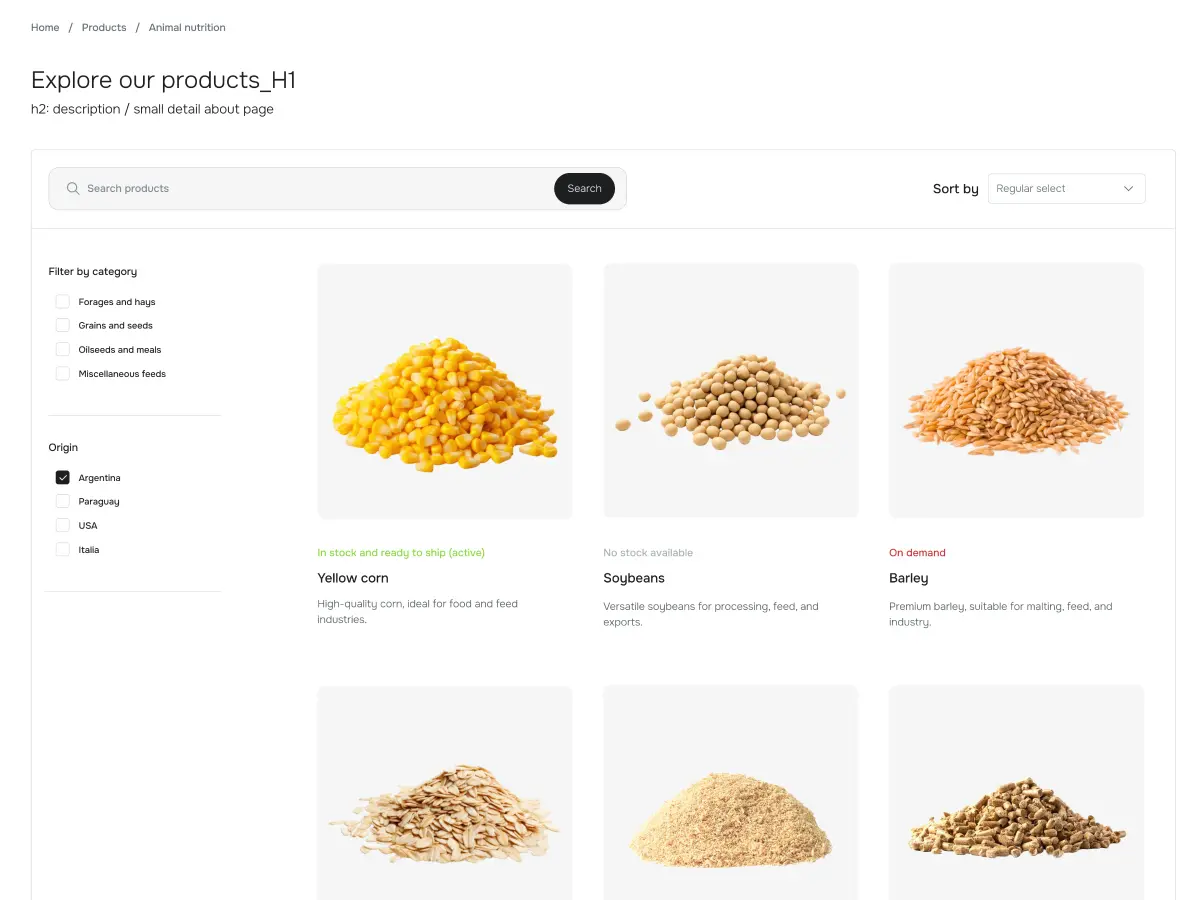Enable the Grains and seeds checkbox
Screen dimensions: 1200x900
click(x=63, y=326)
